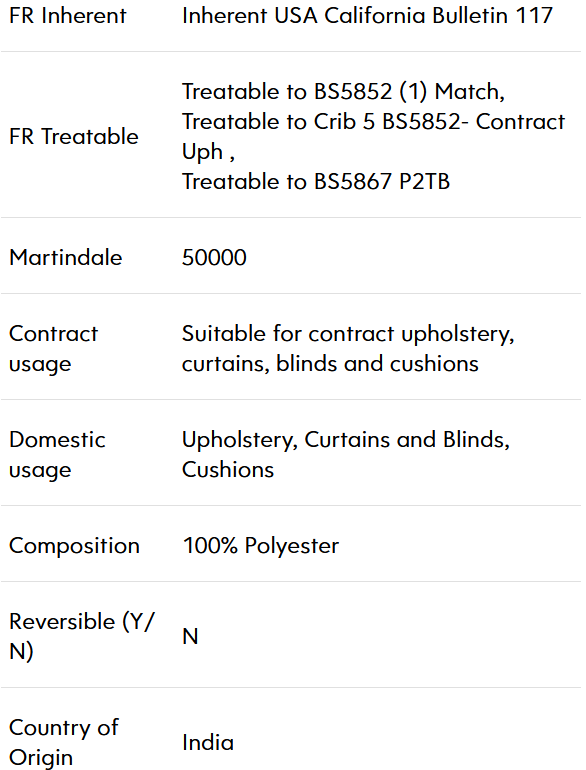Click the Martindale label

point(66,257)
